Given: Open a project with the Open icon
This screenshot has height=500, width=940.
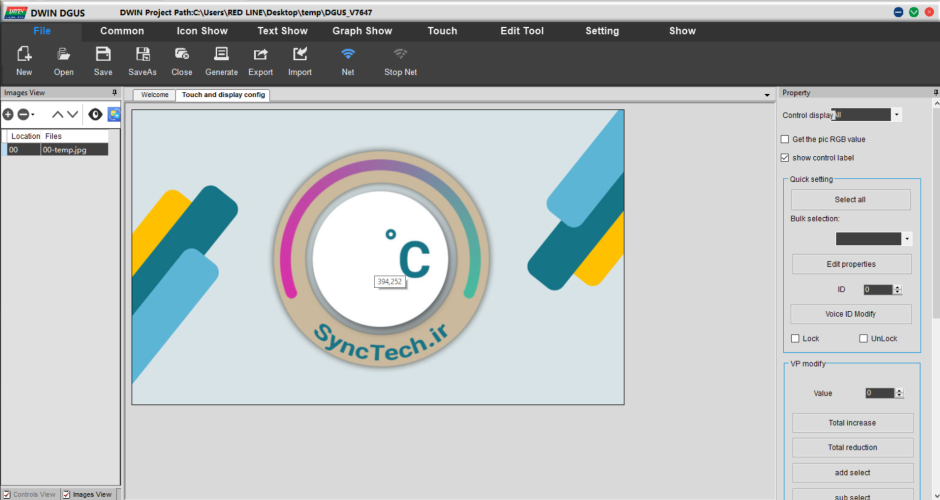Looking at the screenshot, I should pos(64,55).
